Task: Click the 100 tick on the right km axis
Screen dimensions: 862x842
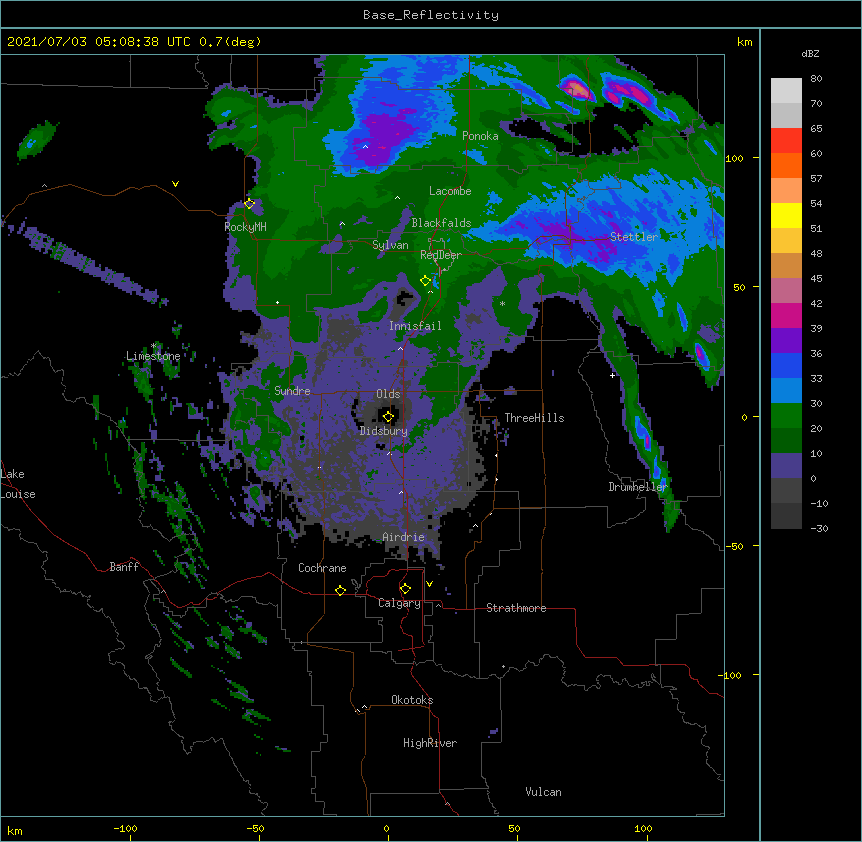Action: [734, 158]
